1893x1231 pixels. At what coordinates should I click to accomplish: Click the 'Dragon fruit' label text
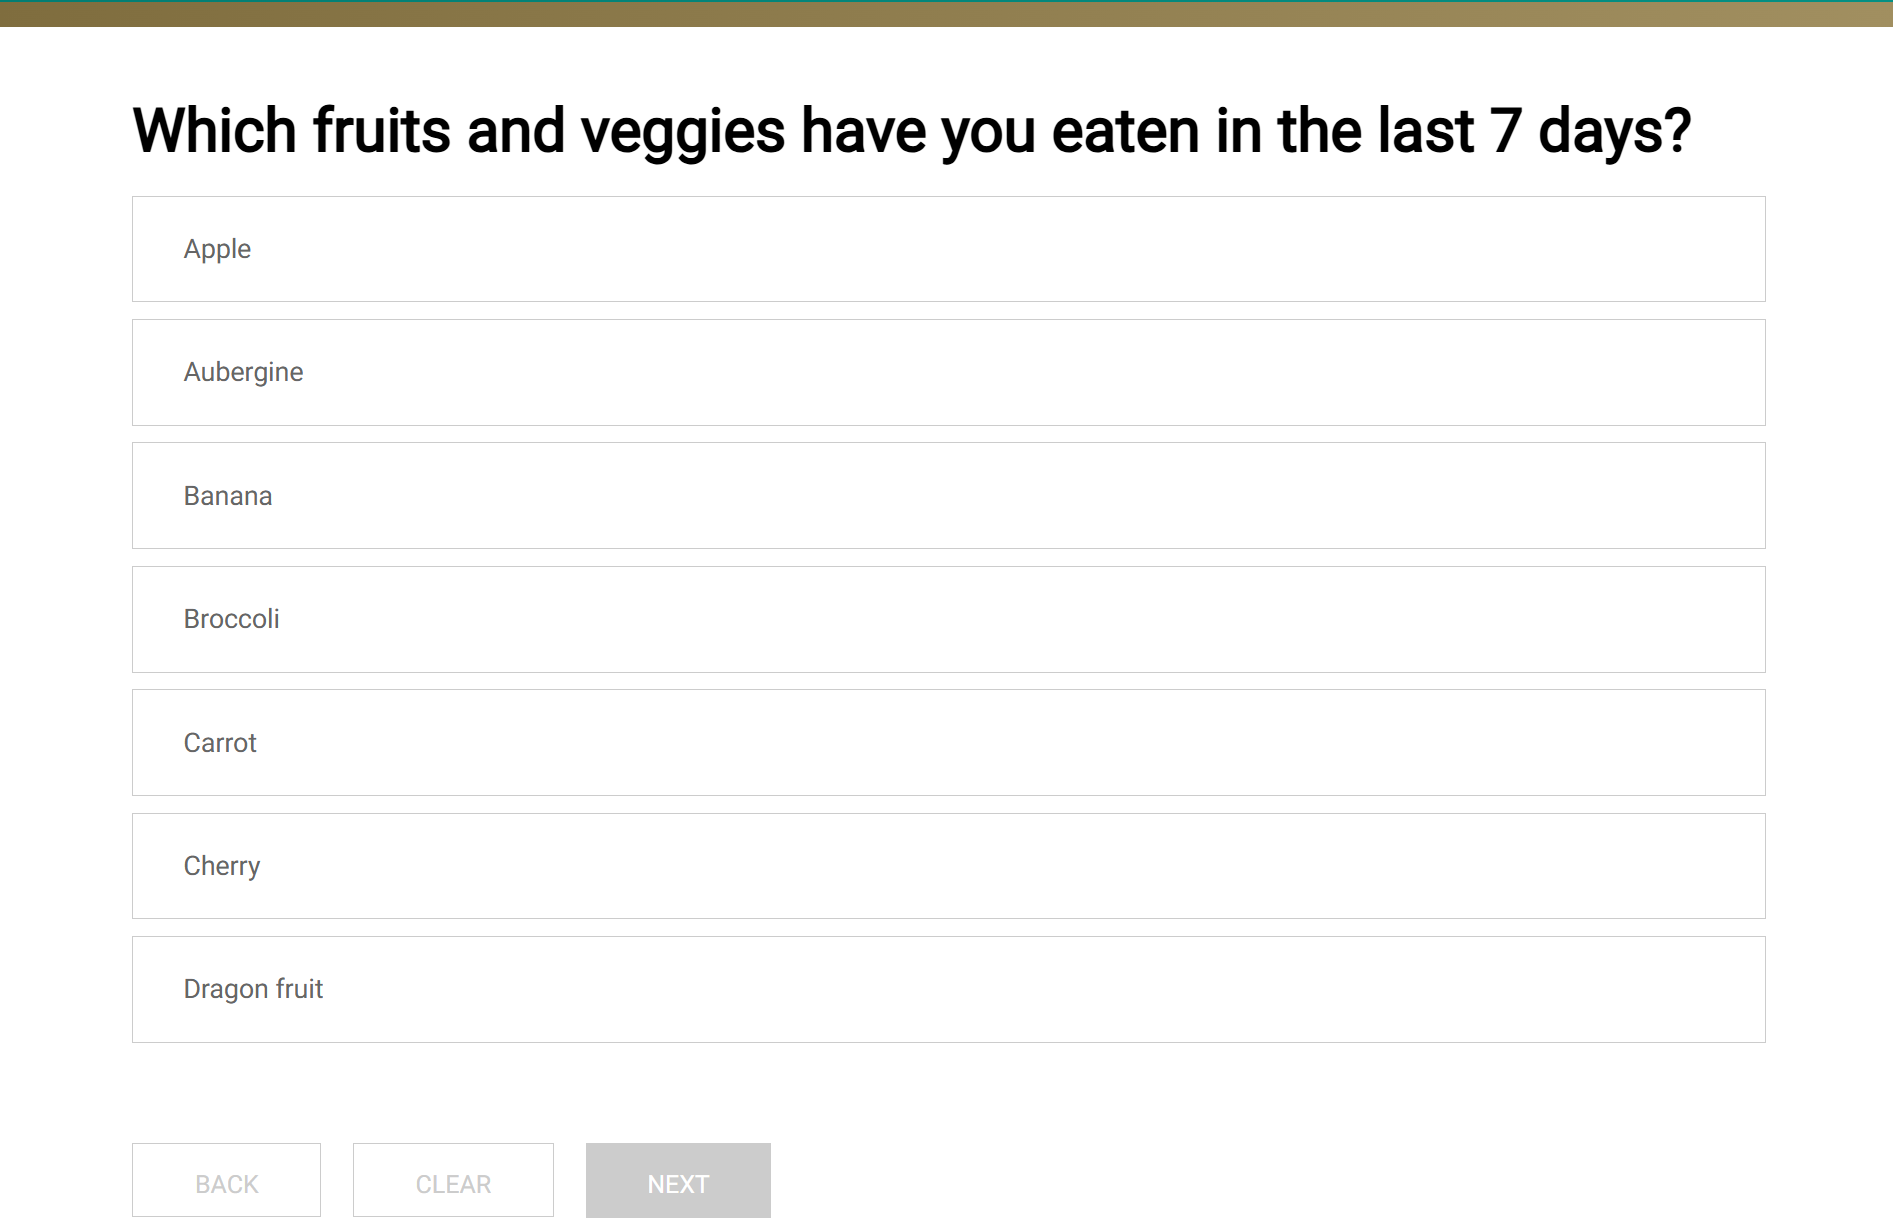[x=253, y=989]
